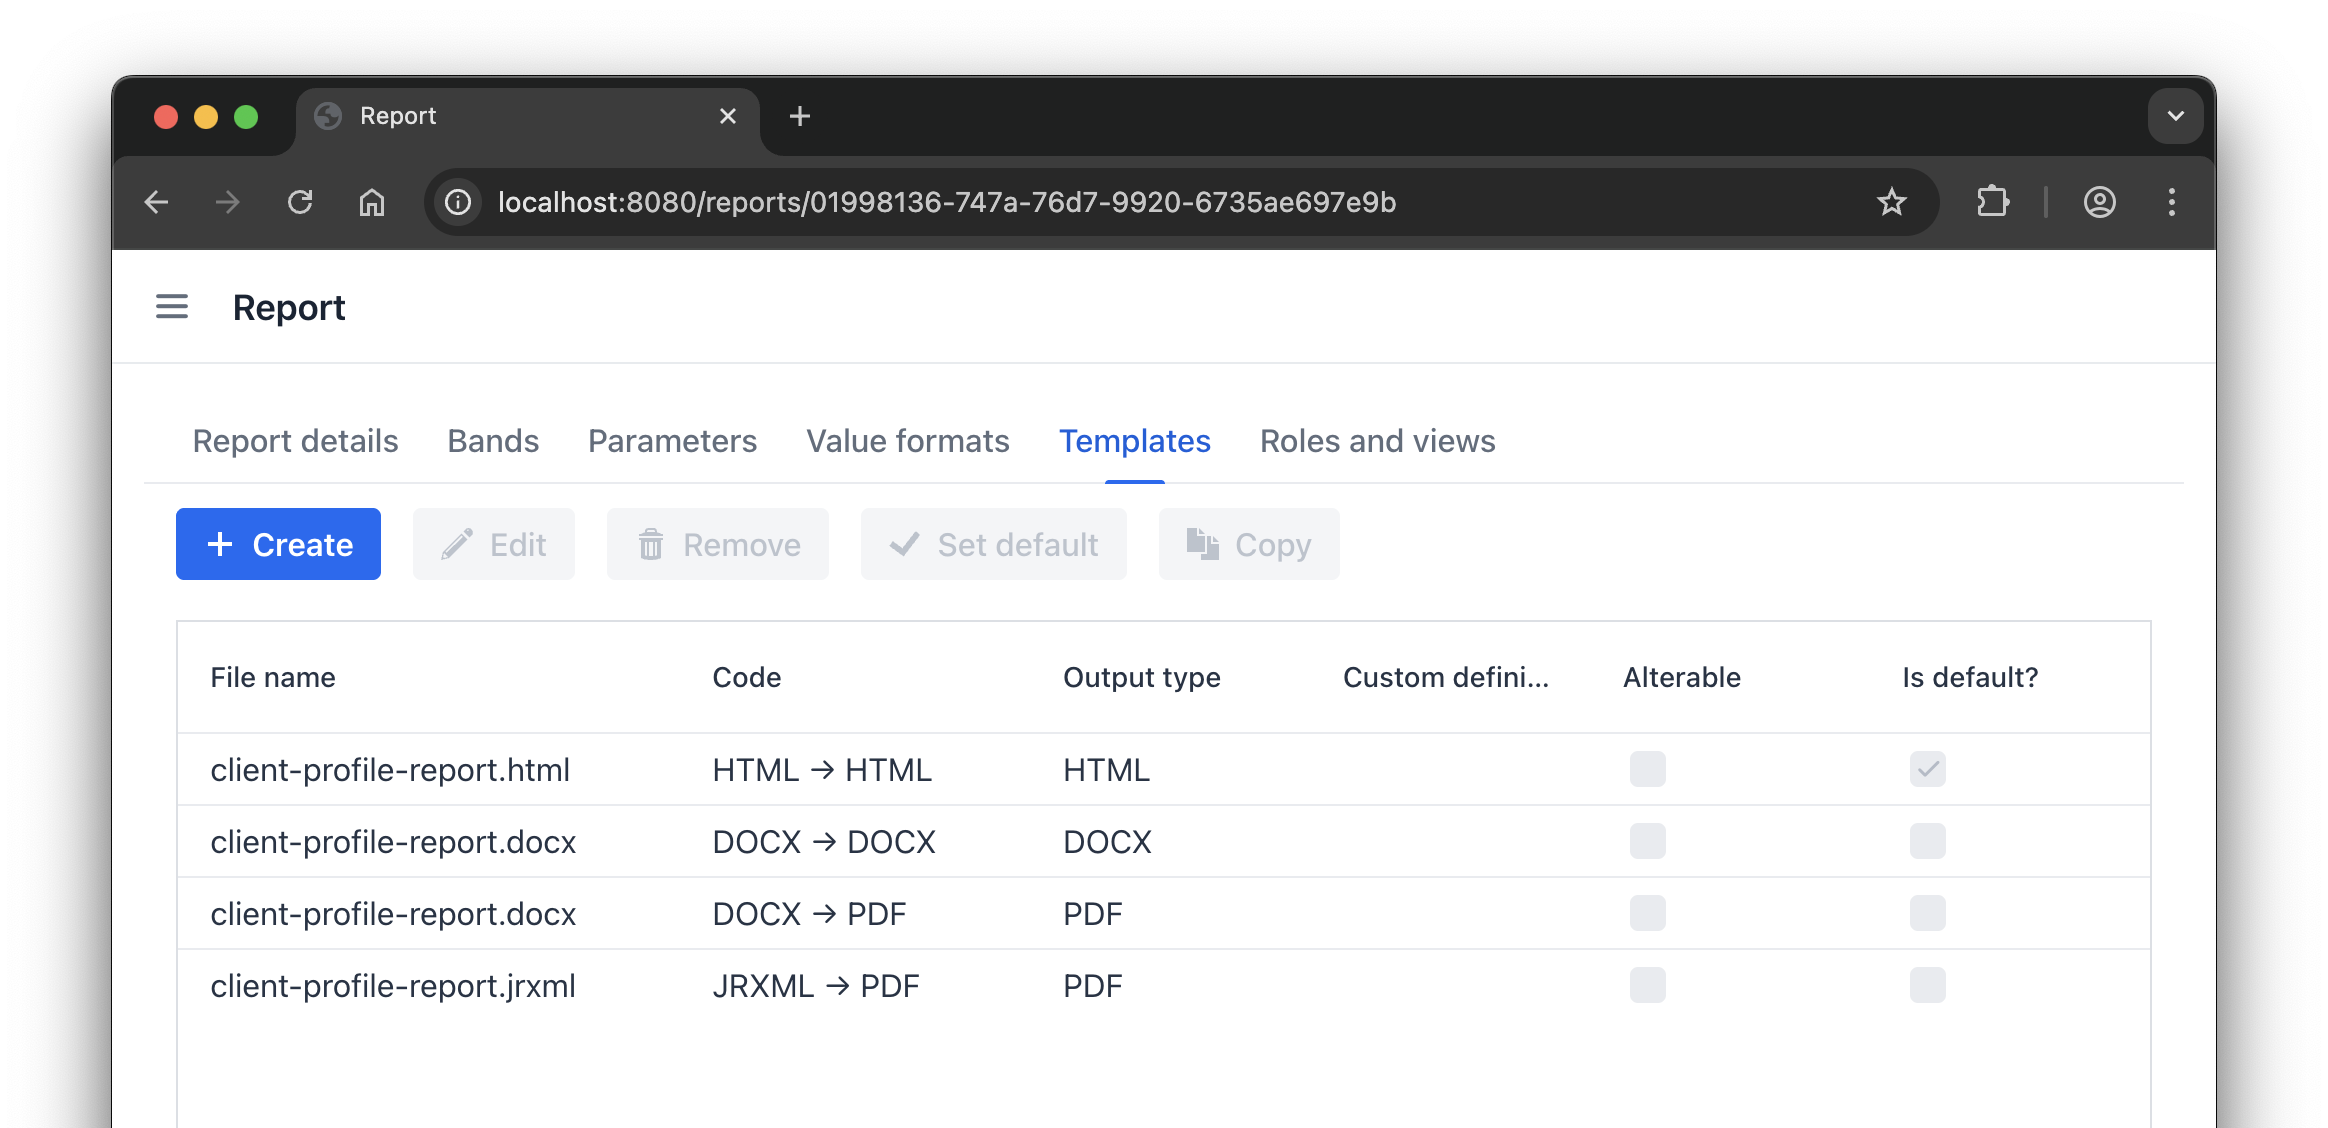Reload the page with the refresh icon

301,202
